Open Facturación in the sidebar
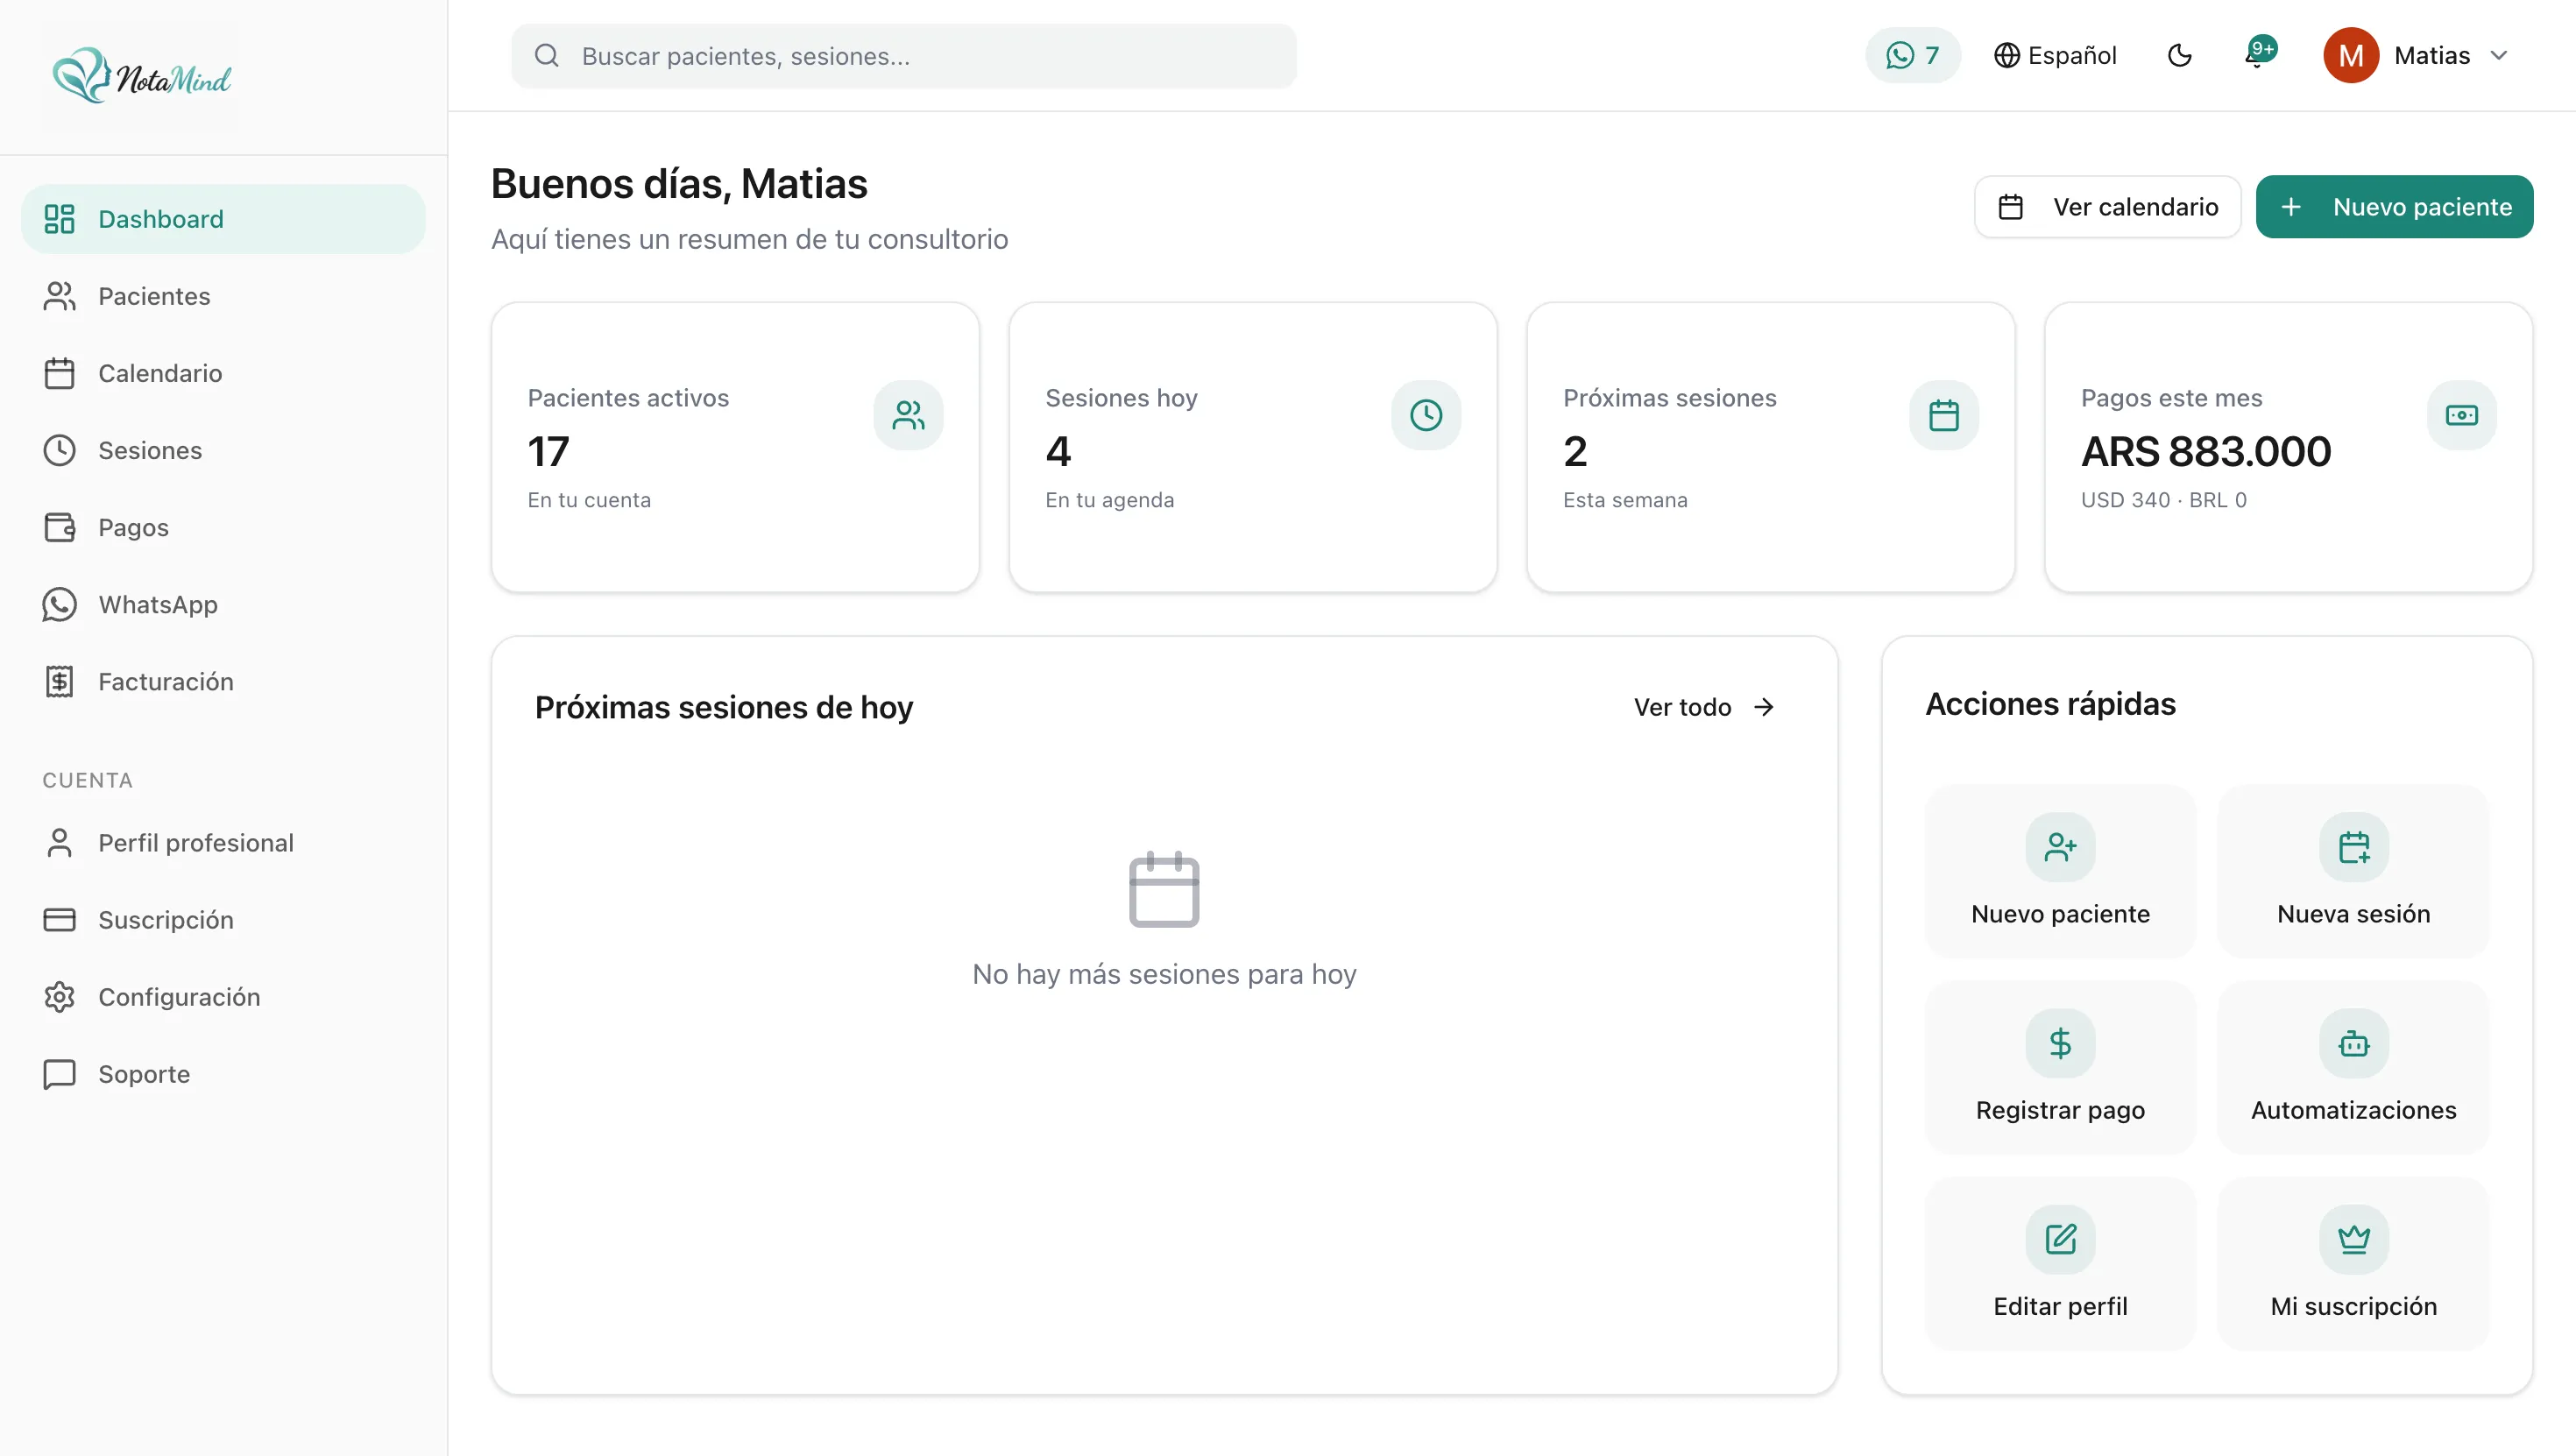The image size is (2576, 1456). [x=223, y=681]
